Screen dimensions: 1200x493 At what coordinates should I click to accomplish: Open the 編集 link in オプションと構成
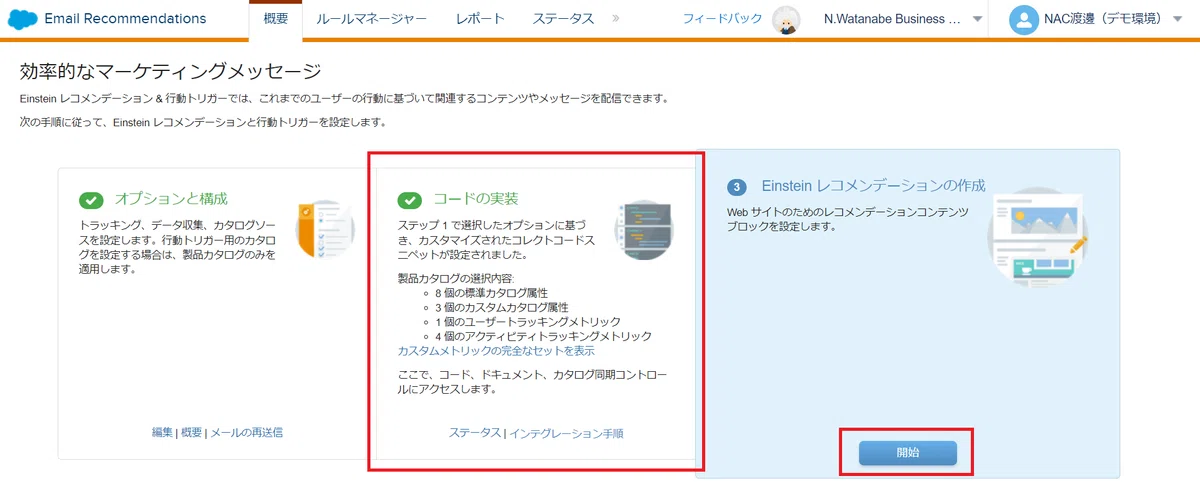[163, 433]
